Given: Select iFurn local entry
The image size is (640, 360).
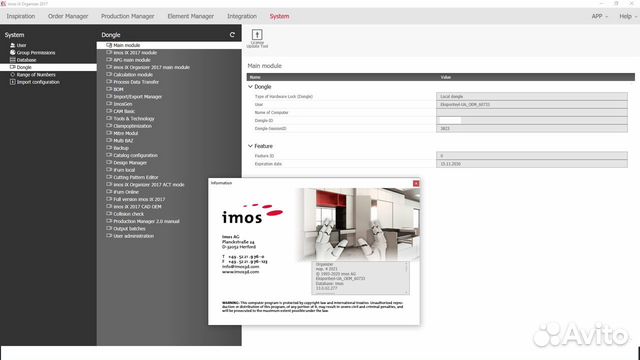Looking at the screenshot, I should pyautogui.click(x=124, y=170).
